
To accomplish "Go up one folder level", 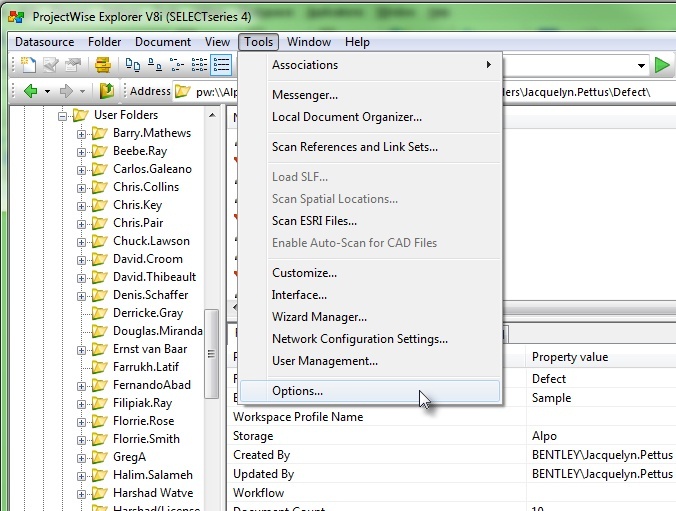I will (x=106, y=91).
